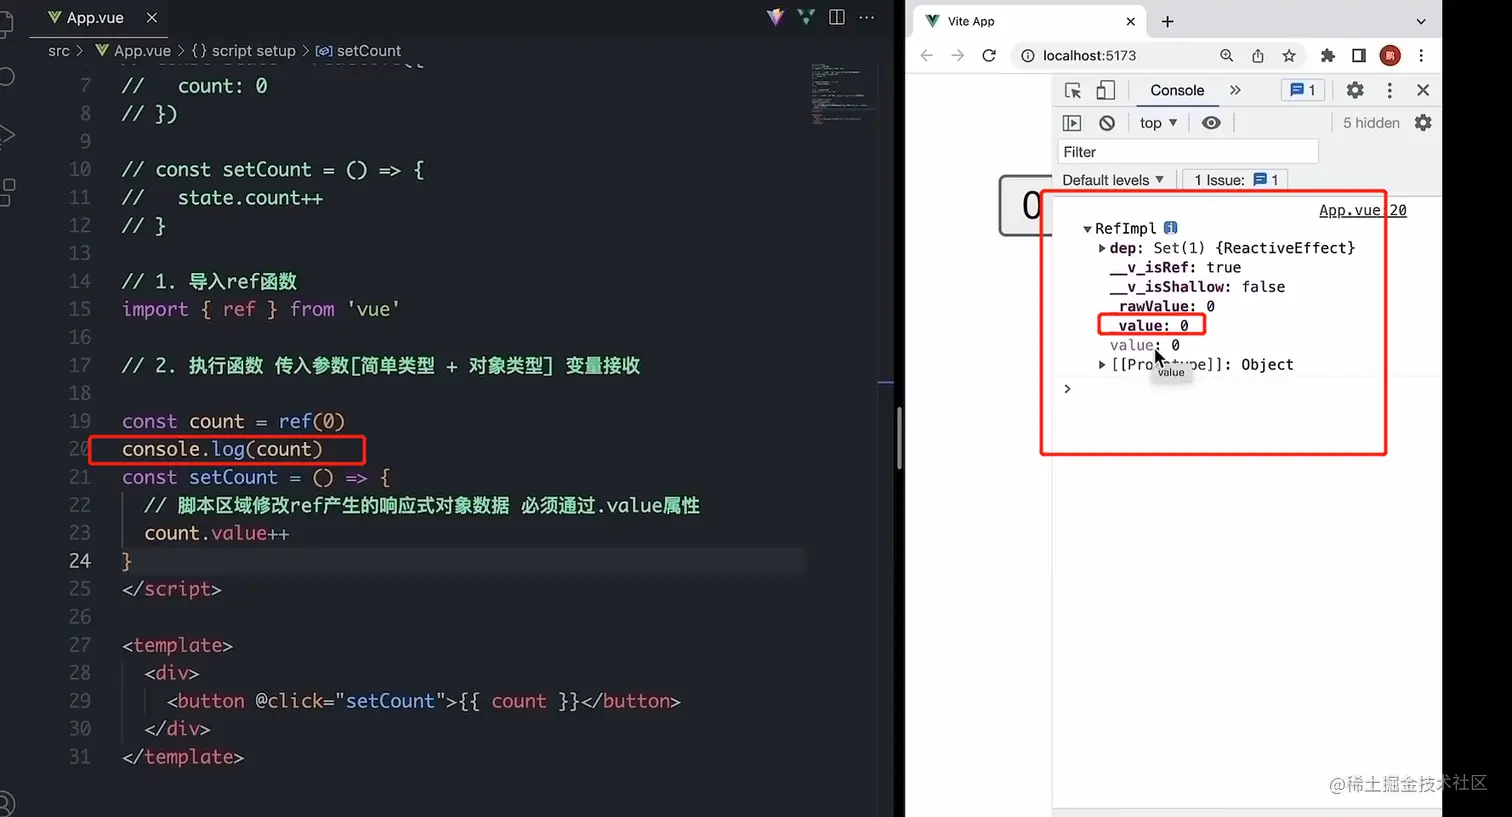Open the red profile avatar

point(1390,56)
